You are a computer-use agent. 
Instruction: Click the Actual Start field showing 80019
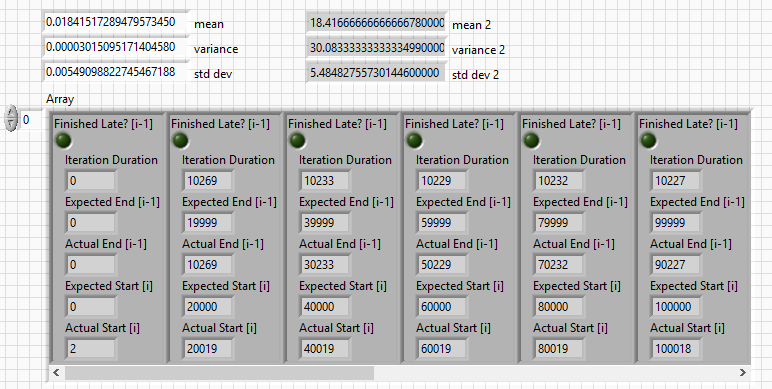[x=559, y=349]
